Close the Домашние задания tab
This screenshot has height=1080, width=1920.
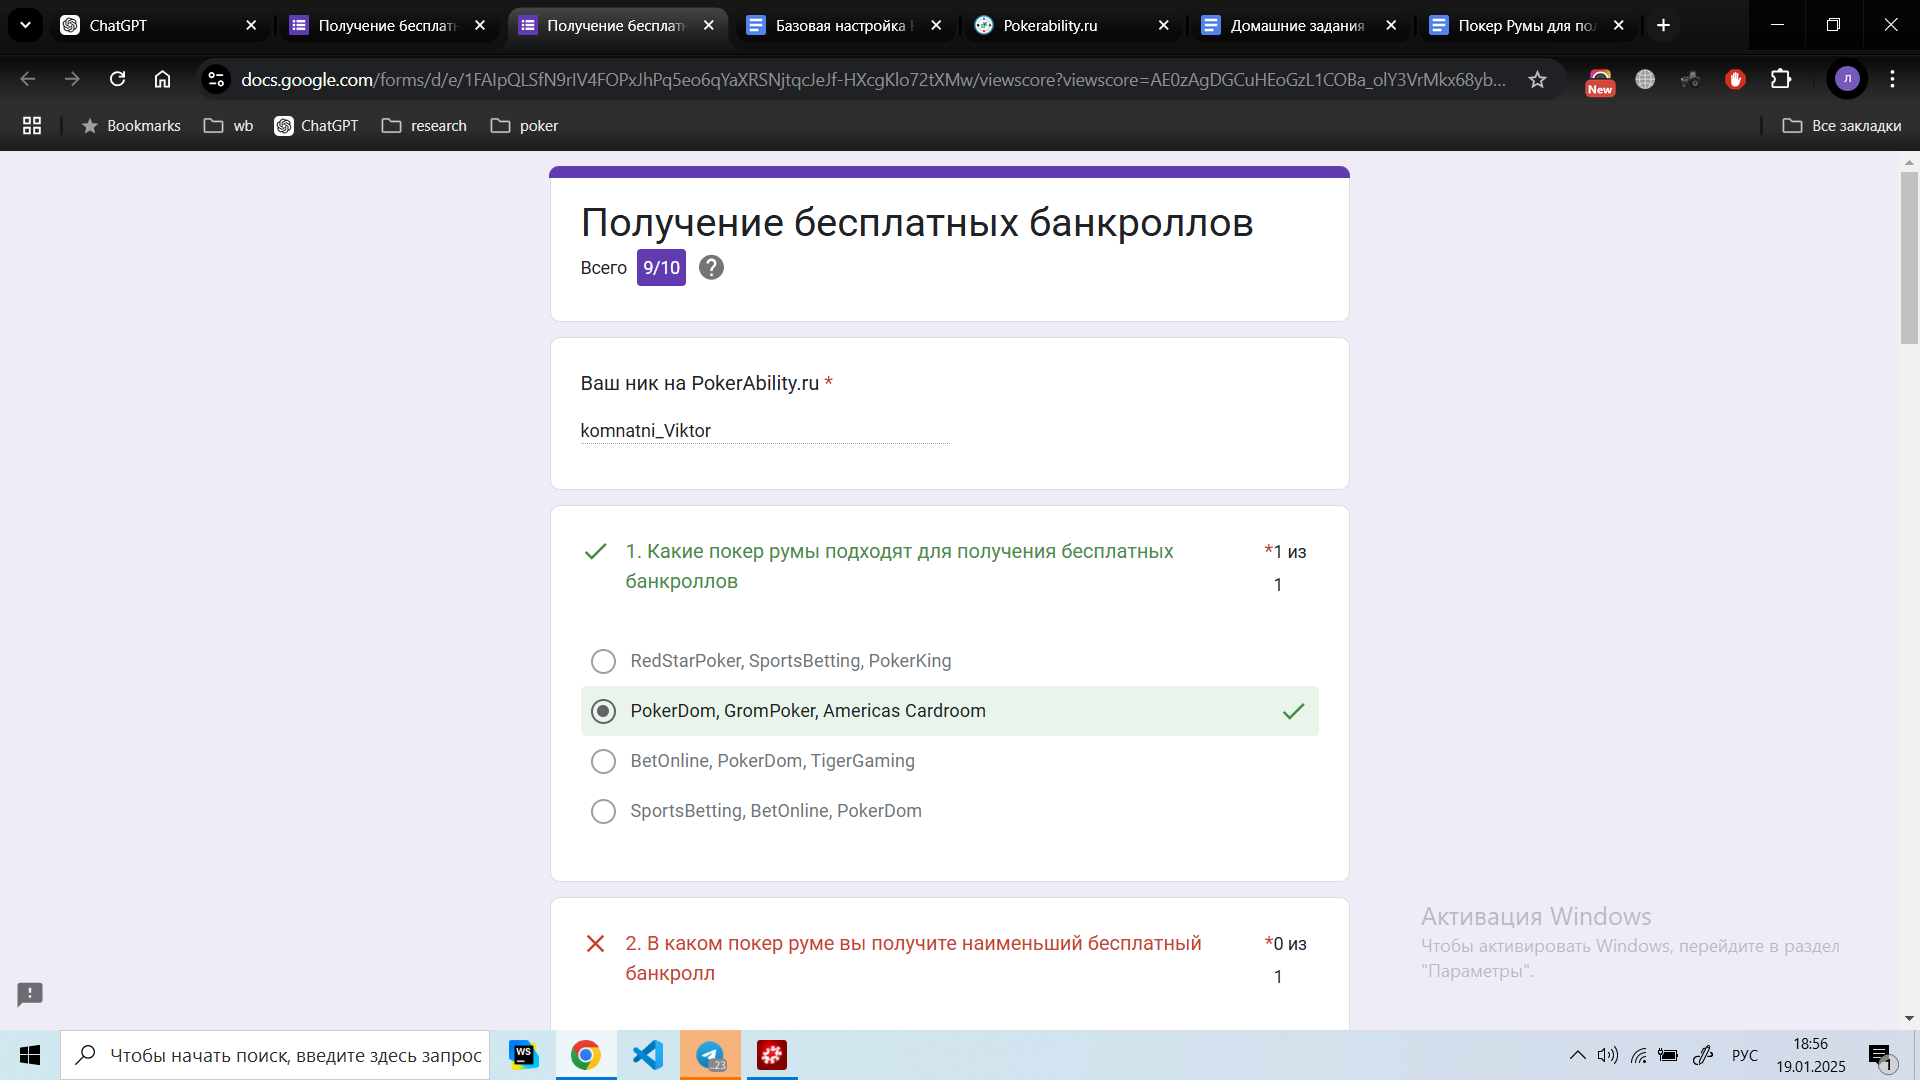(x=1391, y=25)
